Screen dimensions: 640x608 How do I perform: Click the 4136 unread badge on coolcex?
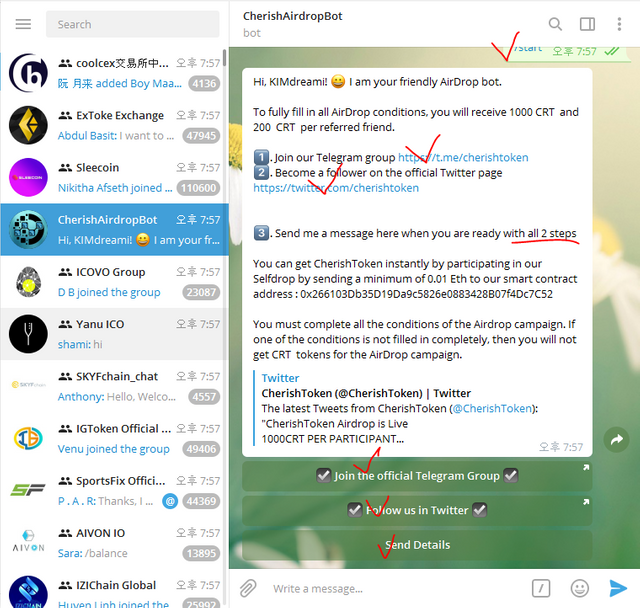tap(204, 84)
